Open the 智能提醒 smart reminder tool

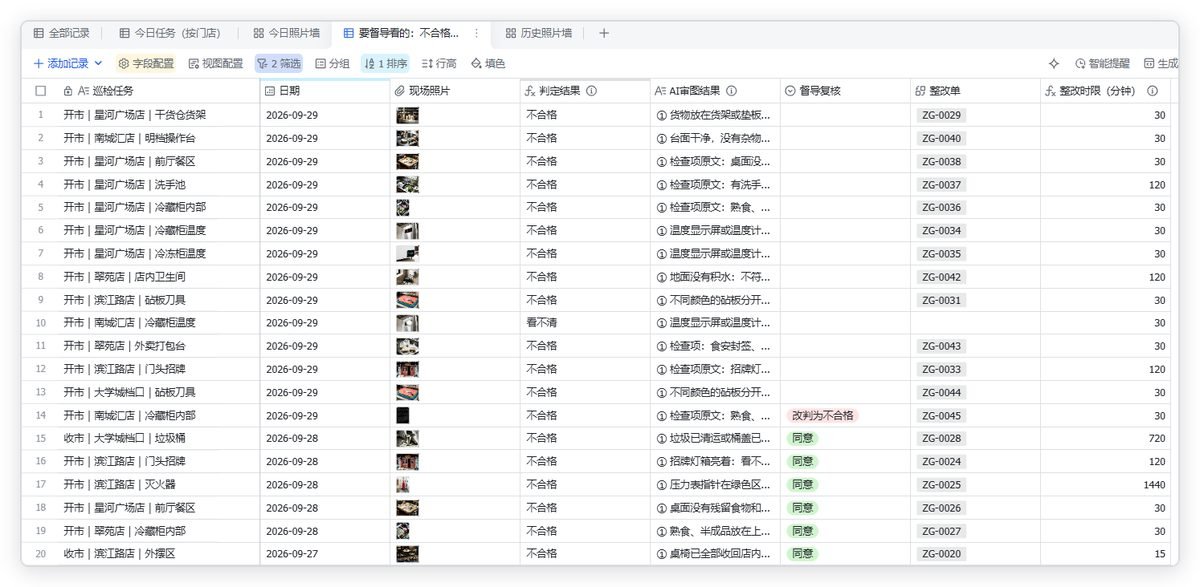(x=1102, y=63)
